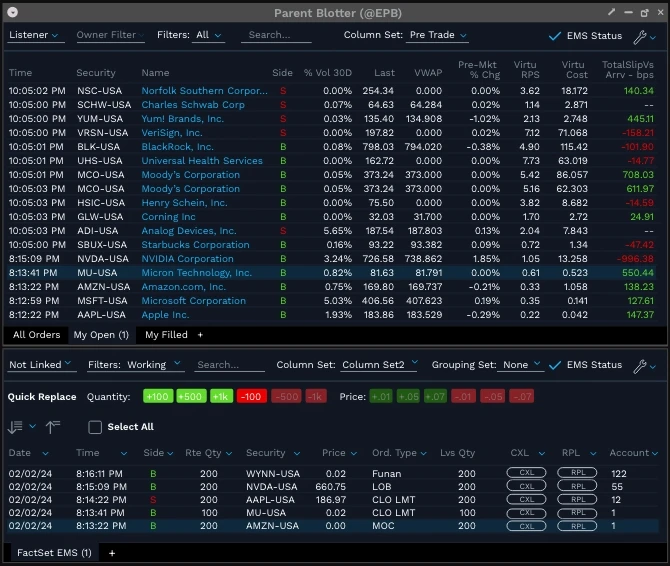This screenshot has height=566, width=670.
Task: Select the FactSet EMS (1) tab
Action: click(x=54, y=553)
